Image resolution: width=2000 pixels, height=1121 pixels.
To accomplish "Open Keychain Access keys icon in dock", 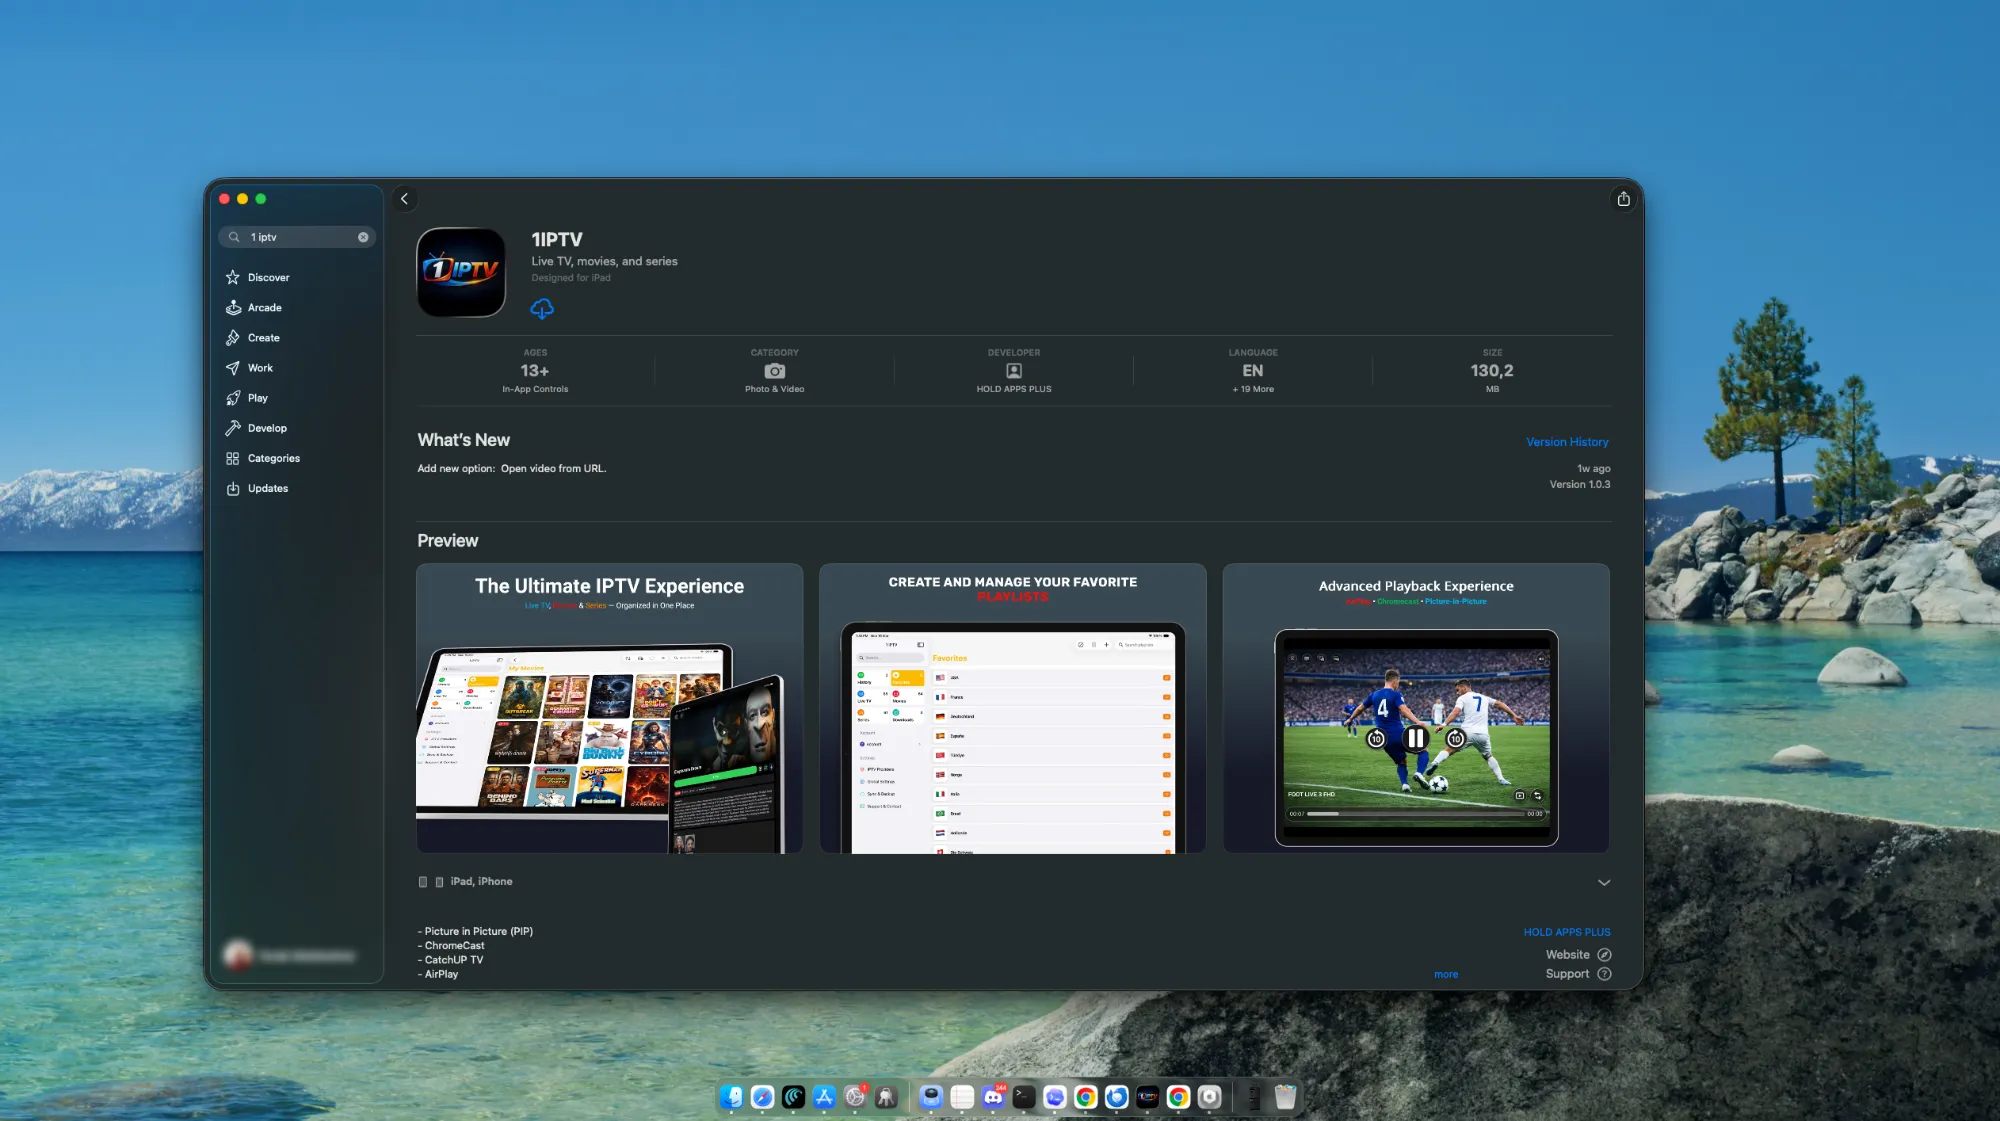I will tap(886, 1097).
